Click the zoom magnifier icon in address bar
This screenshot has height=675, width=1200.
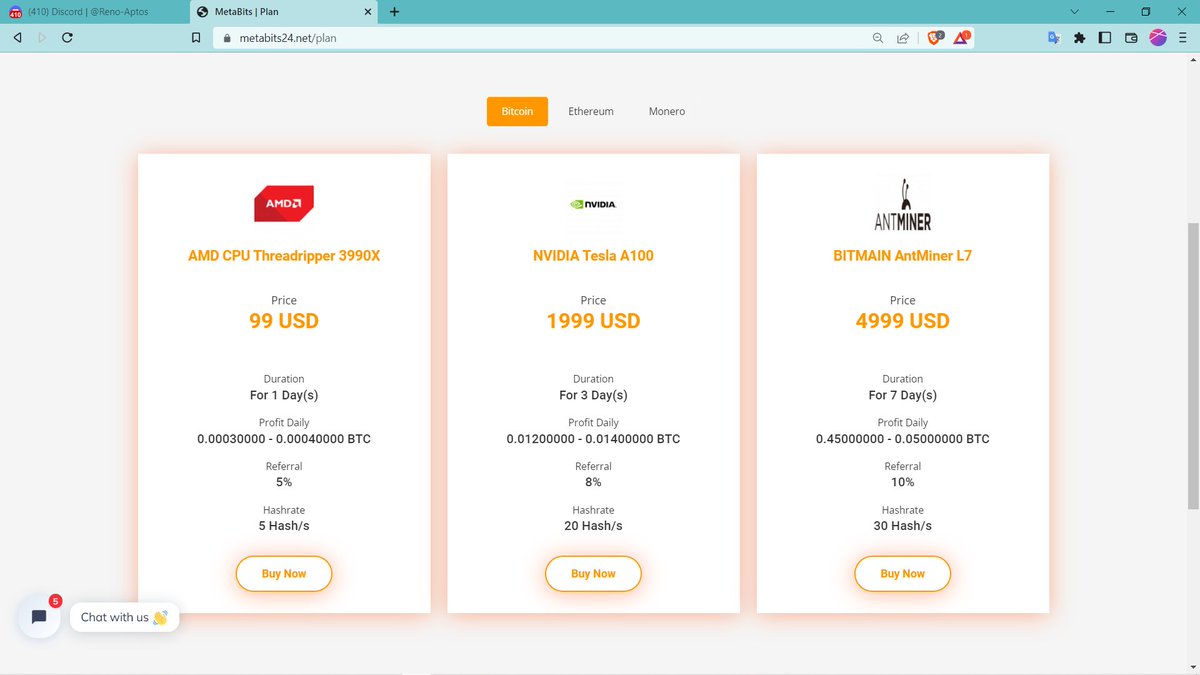pyautogui.click(x=878, y=38)
